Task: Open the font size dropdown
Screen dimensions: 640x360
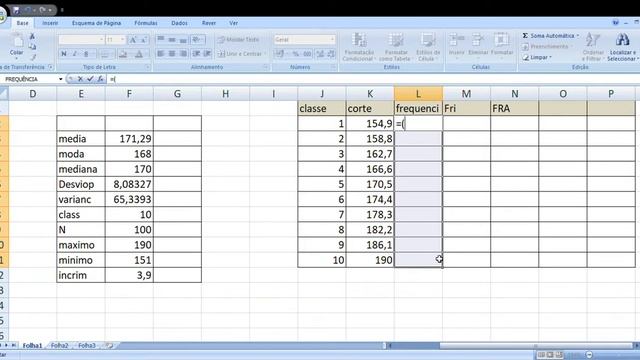Action: point(122,40)
